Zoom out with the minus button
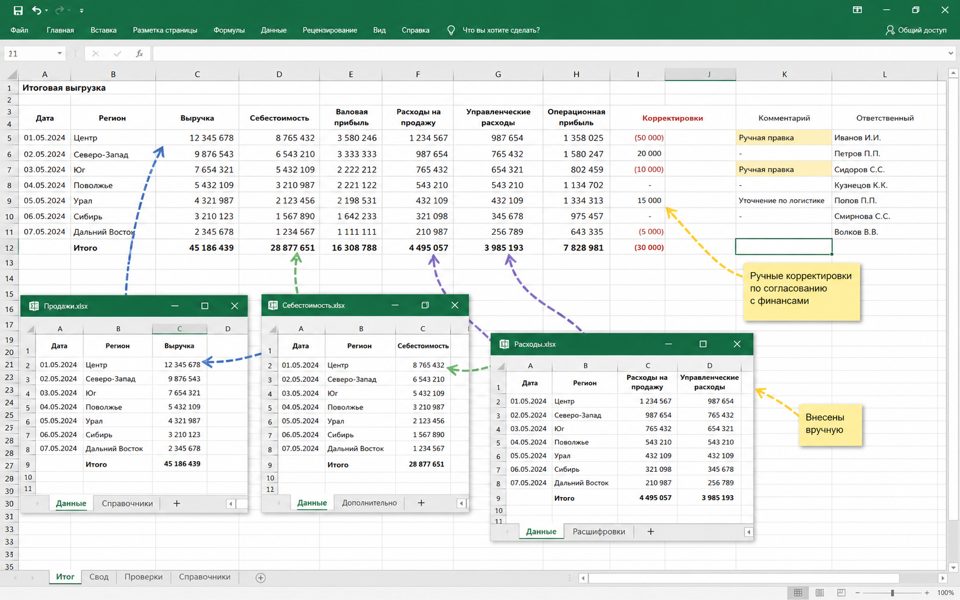The width and height of the screenshot is (960, 600). [x=857, y=593]
